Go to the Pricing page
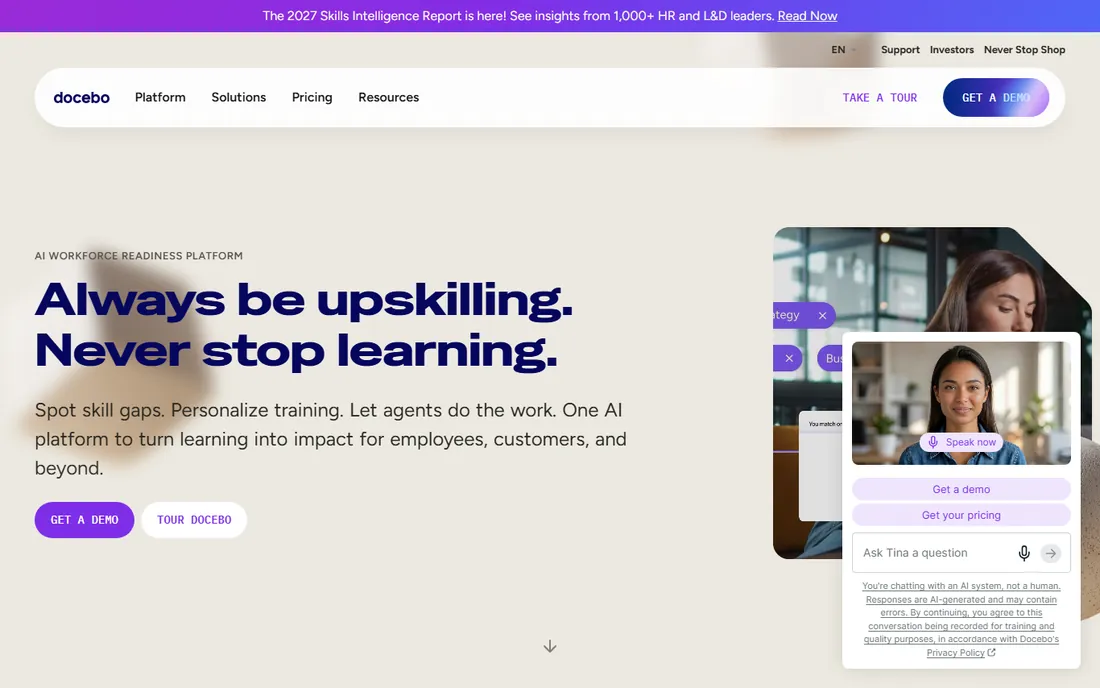1100x688 pixels. (x=312, y=97)
